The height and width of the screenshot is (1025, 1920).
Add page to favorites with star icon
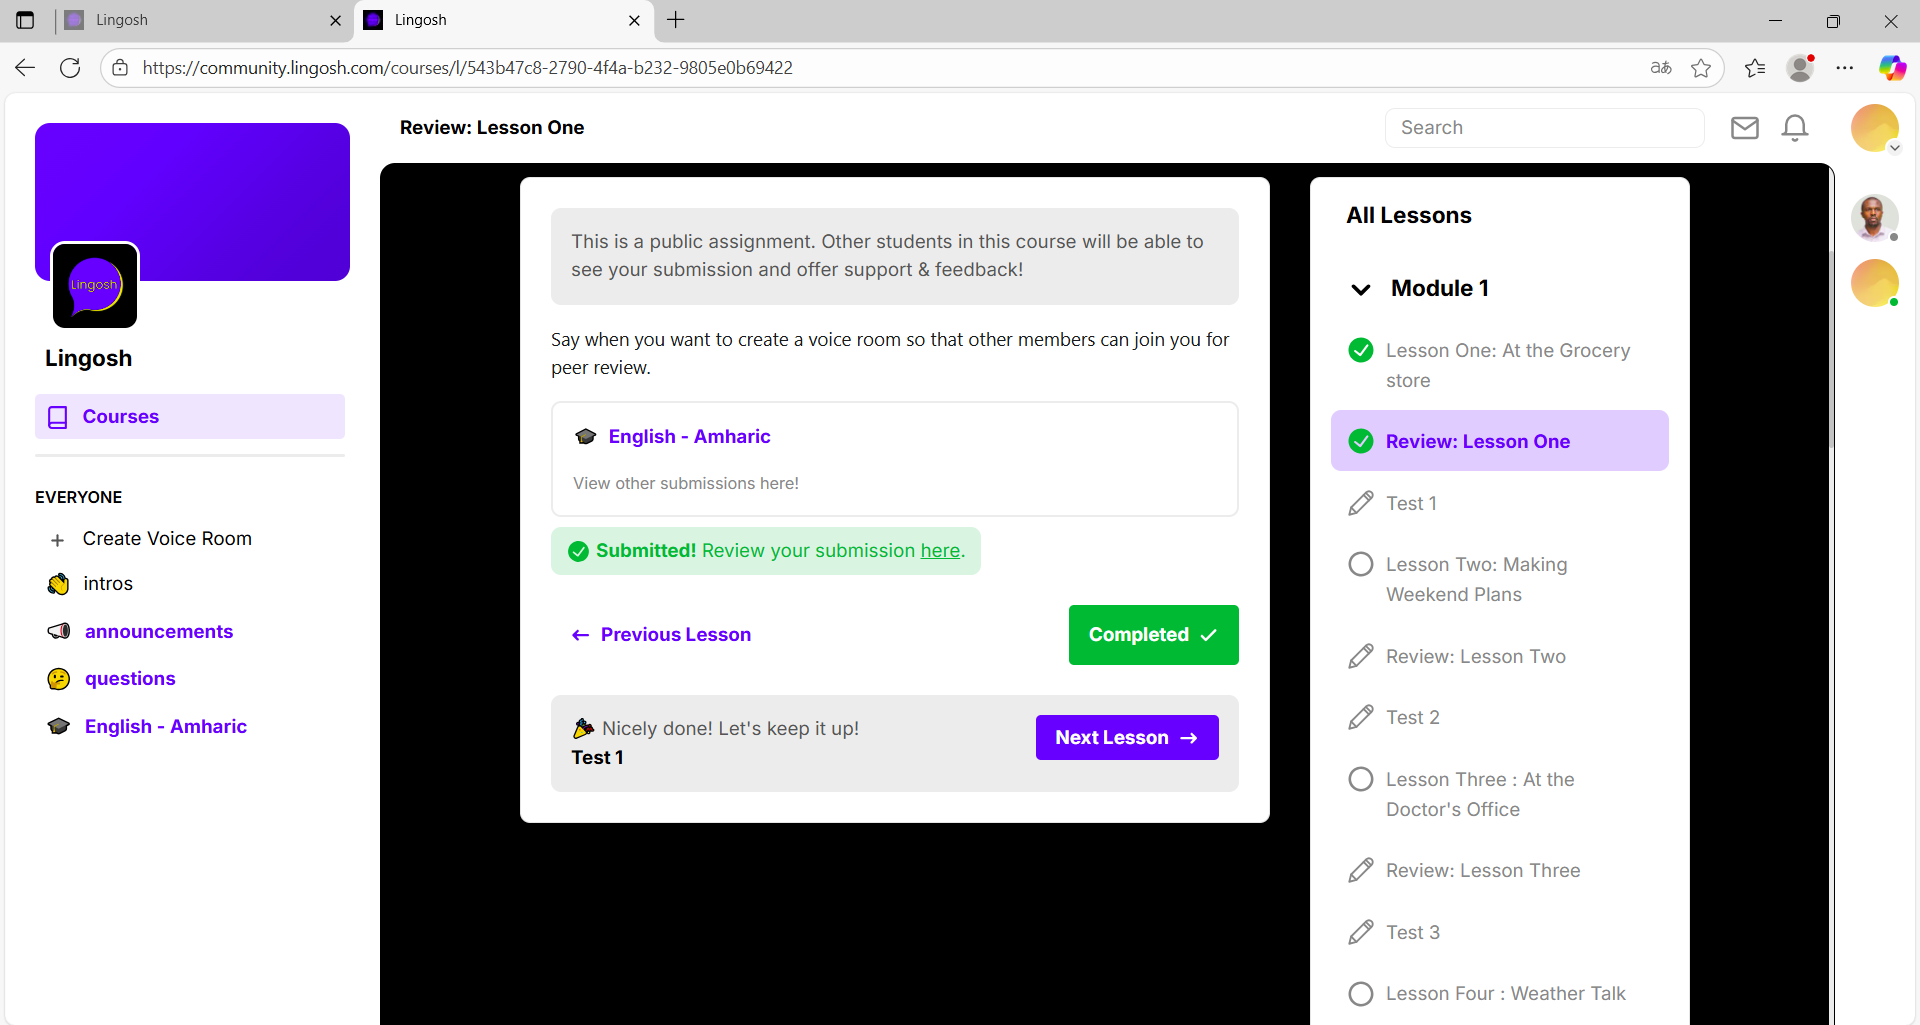pyautogui.click(x=1701, y=68)
